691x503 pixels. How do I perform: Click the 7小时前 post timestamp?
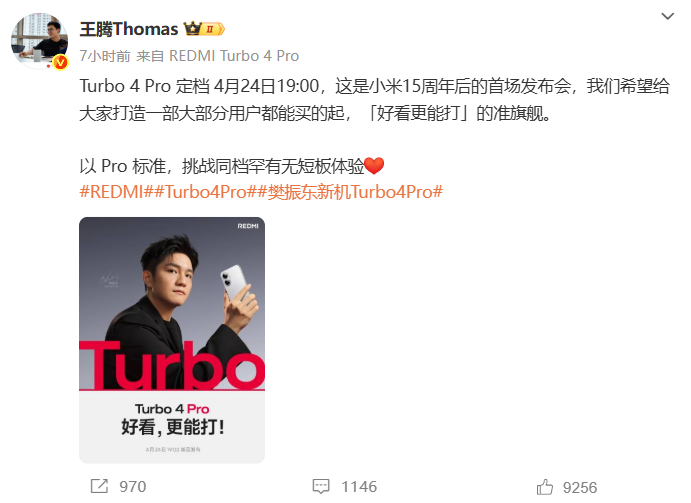coord(105,56)
